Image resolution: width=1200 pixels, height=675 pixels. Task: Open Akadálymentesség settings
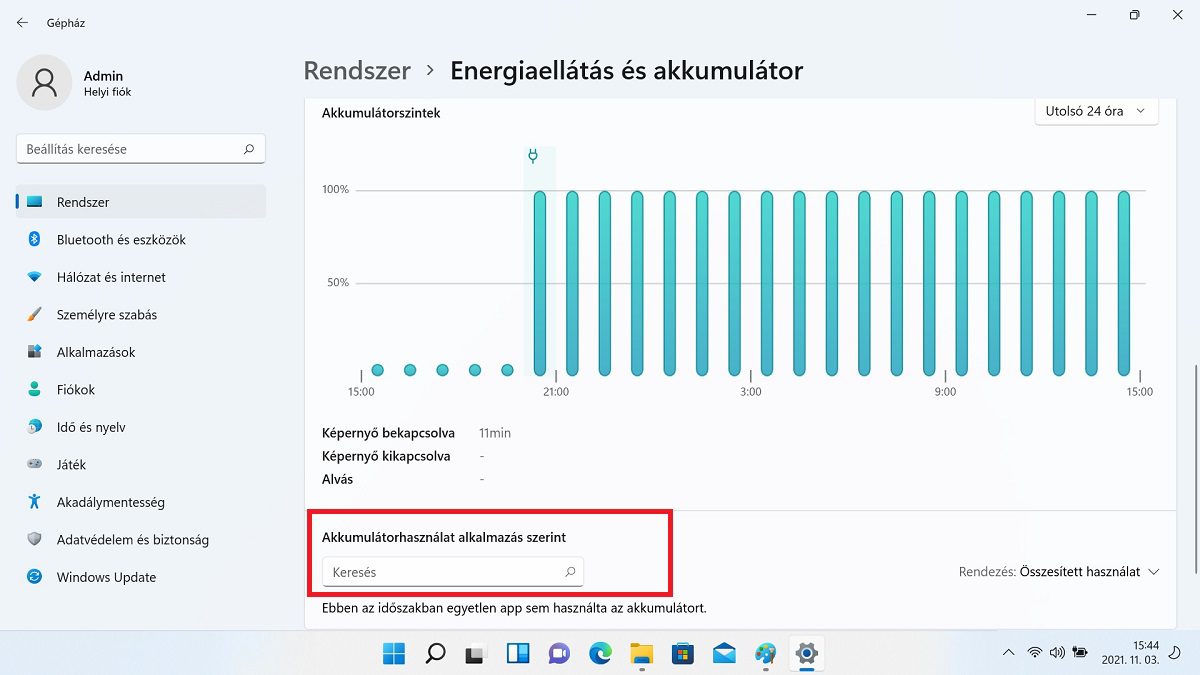110,502
